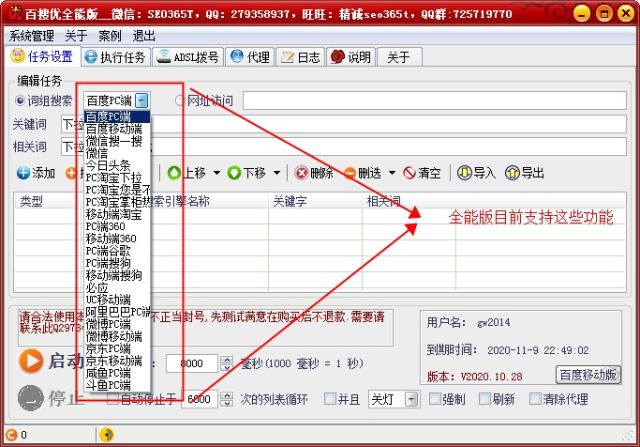Enable the 强制 checkbox

435,398
